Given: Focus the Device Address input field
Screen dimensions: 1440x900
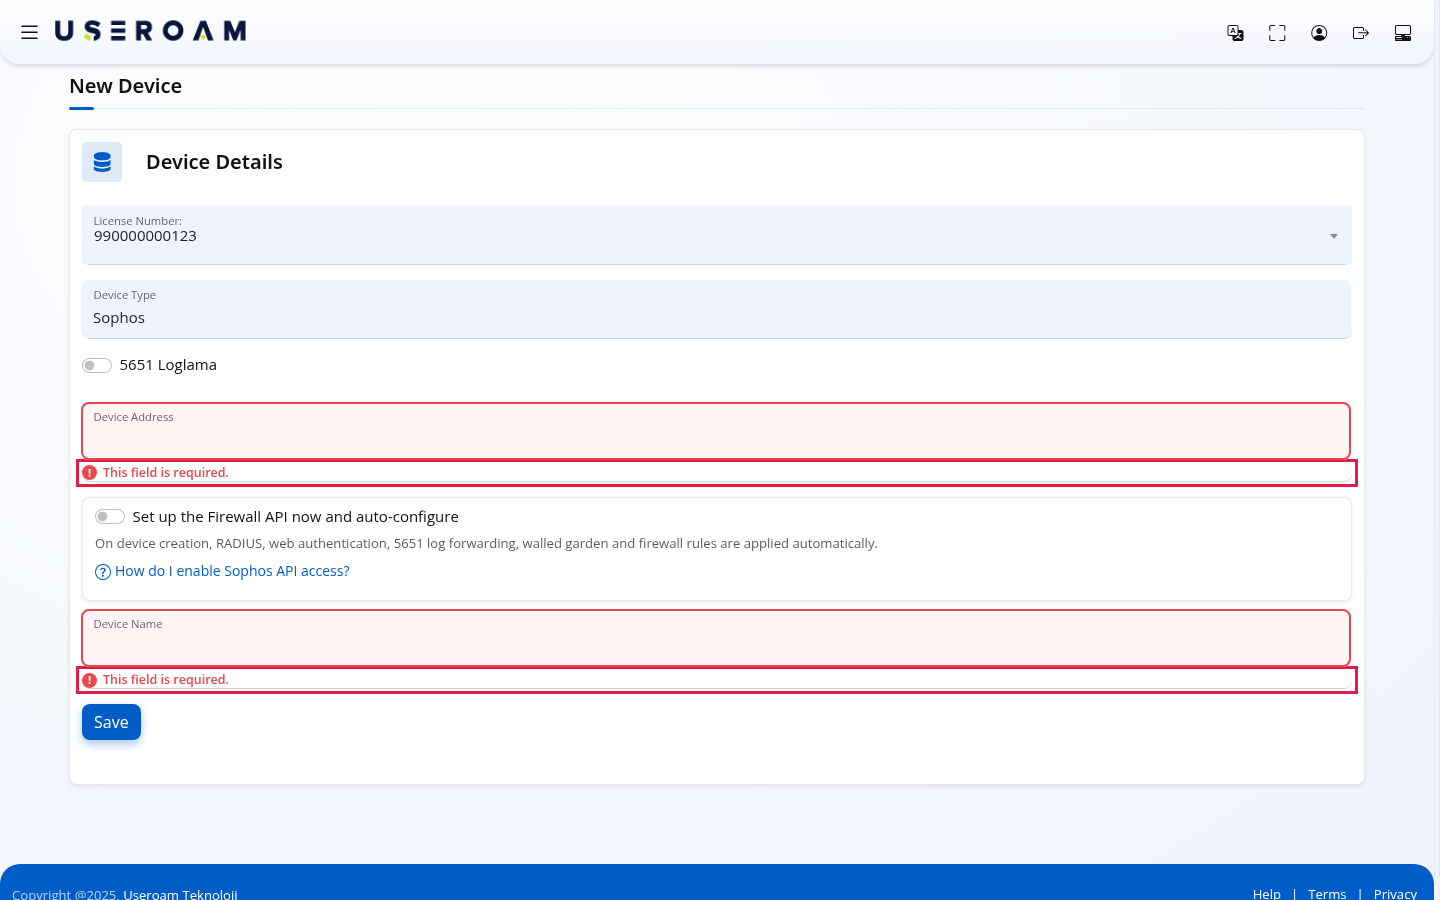Looking at the screenshot, I should (x=716, y=431).
